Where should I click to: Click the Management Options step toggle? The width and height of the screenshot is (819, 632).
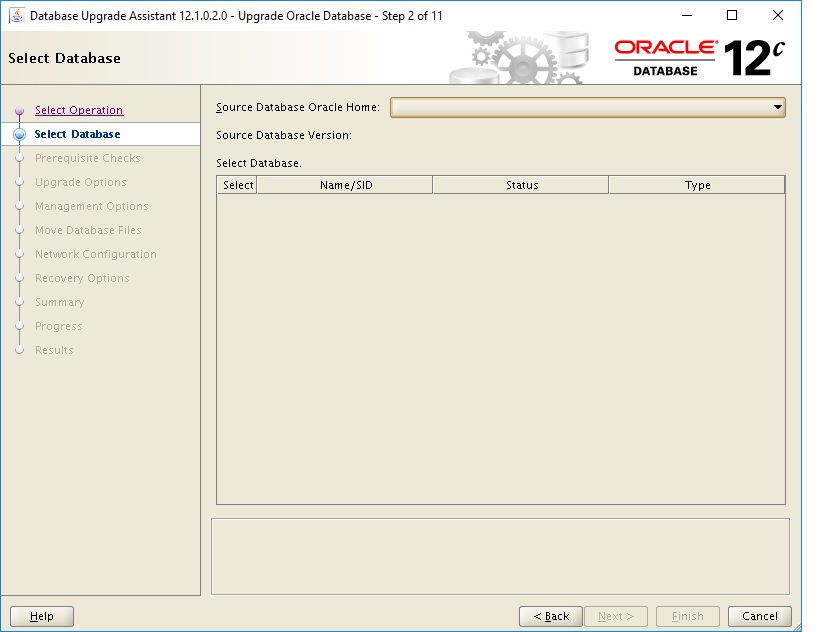pyautogui.click(x=20, y=206)
